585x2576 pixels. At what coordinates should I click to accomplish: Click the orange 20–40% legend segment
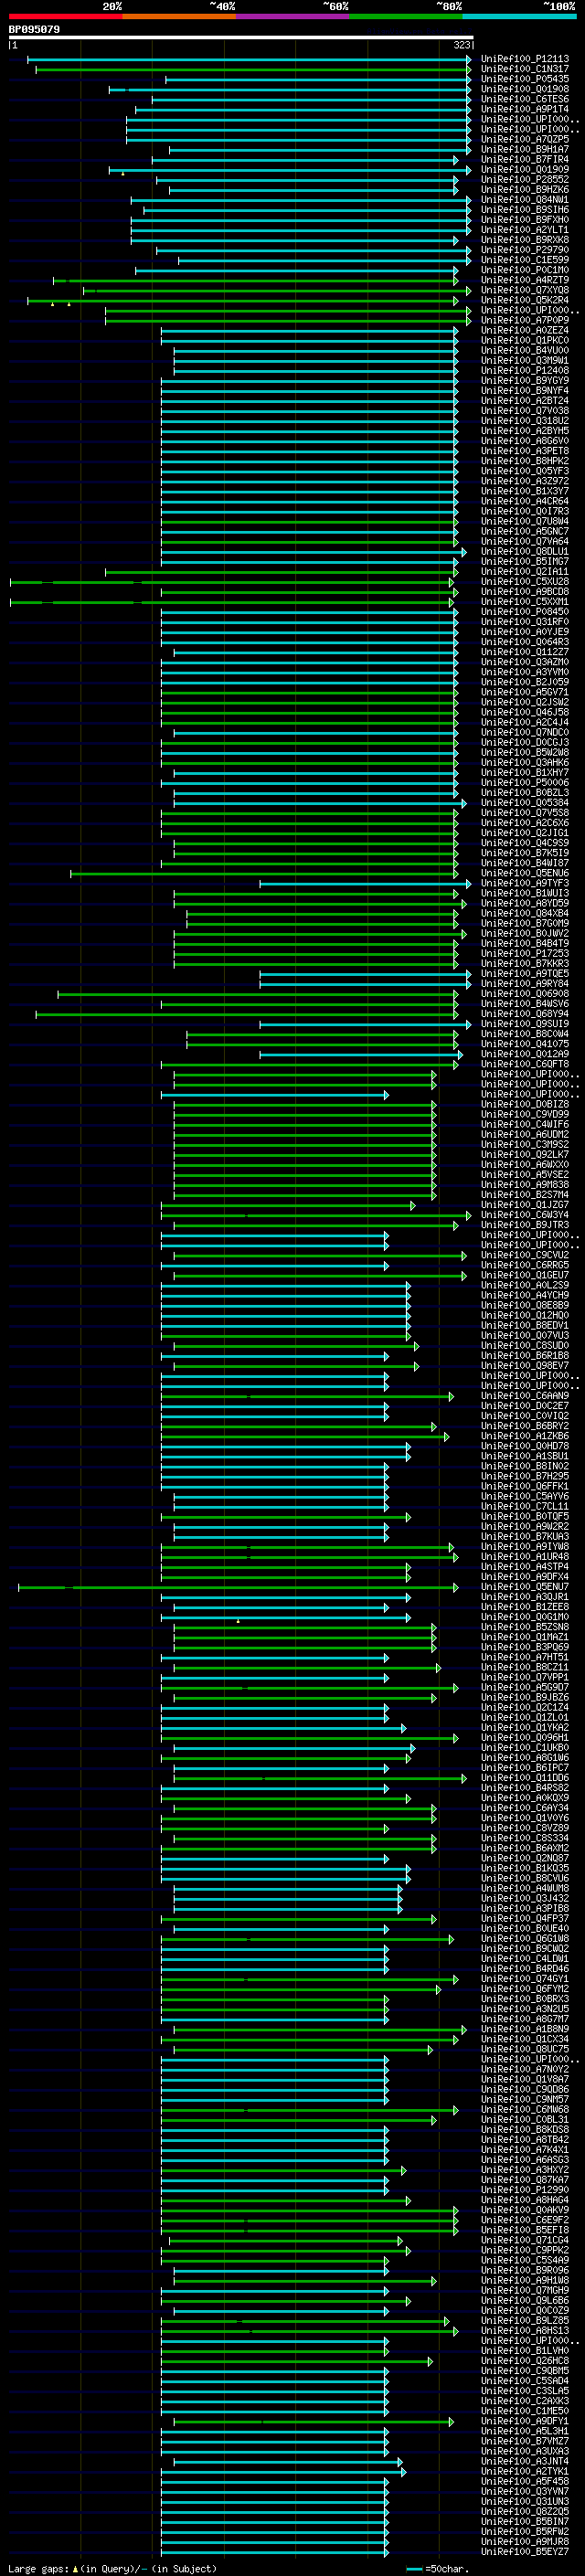[x=179, y=17]
